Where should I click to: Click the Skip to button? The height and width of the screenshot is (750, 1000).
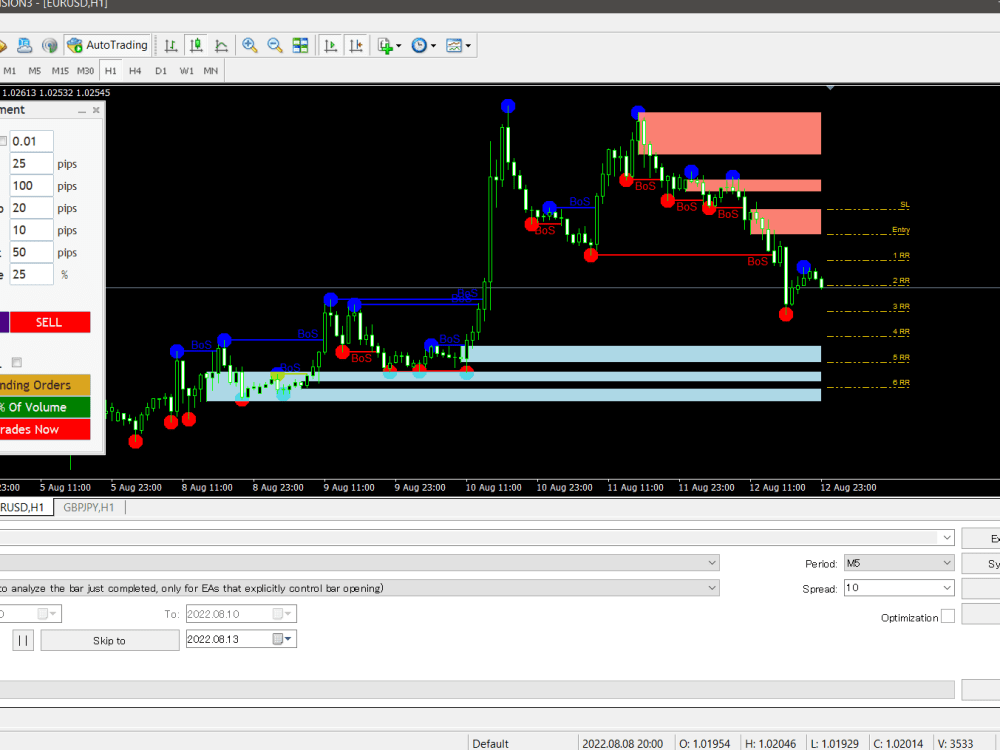[110, 640]
